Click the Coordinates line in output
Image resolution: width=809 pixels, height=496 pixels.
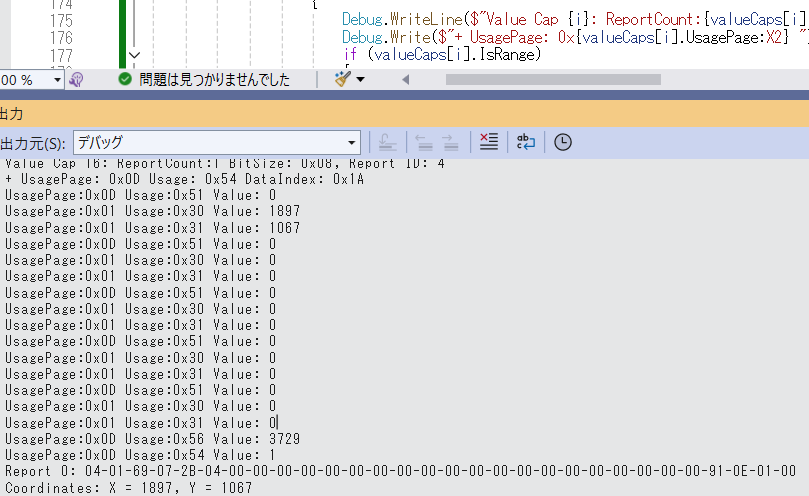coord(128,487)
